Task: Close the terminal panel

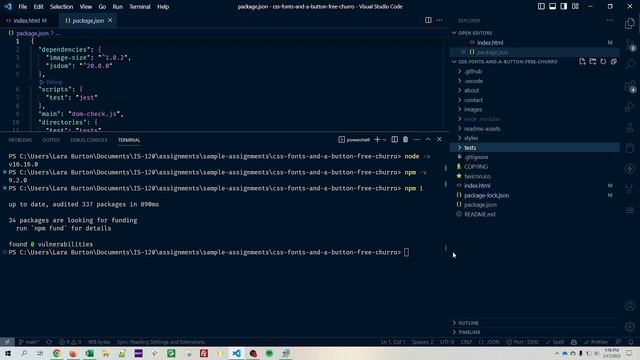Action: tap(440, 140)
